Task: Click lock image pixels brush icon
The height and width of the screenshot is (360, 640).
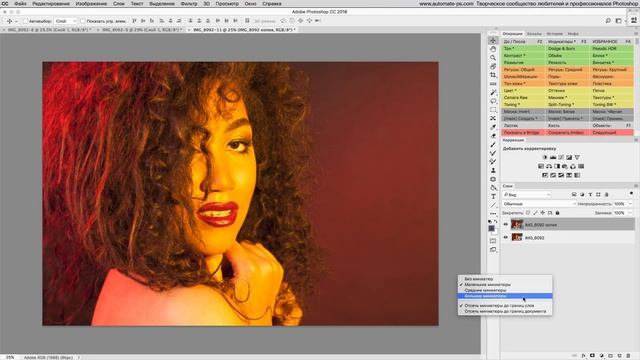Action: tap(535, 213)
